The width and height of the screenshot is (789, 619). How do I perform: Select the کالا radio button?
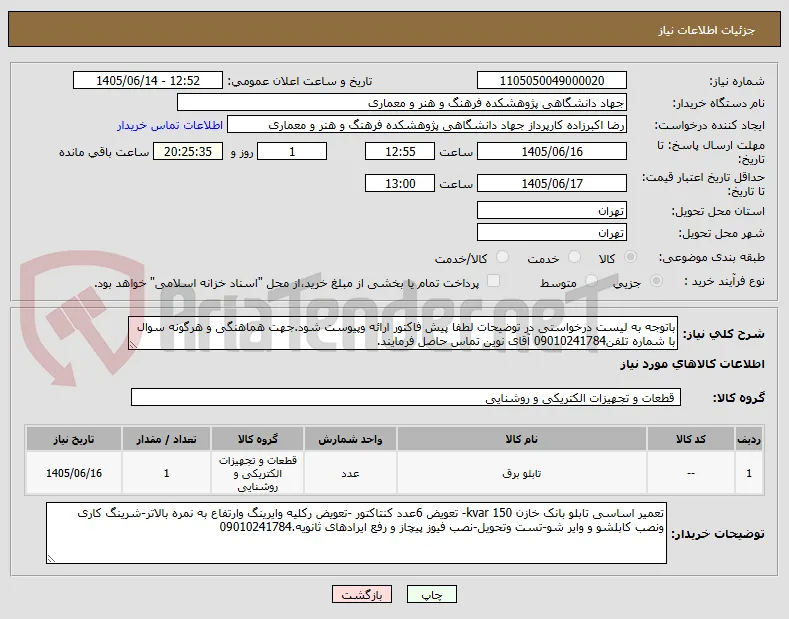click(630, 257)
